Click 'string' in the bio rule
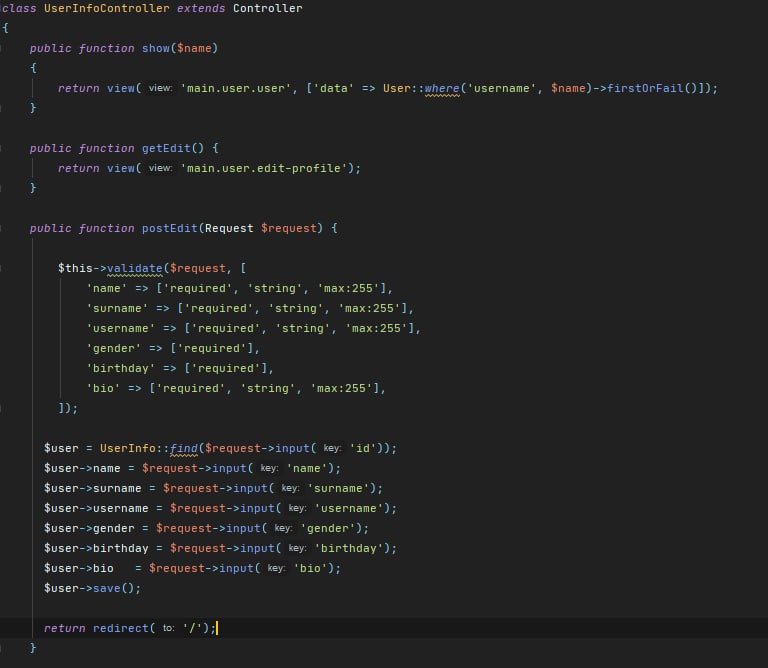768x668 pixels. (267, 389)
